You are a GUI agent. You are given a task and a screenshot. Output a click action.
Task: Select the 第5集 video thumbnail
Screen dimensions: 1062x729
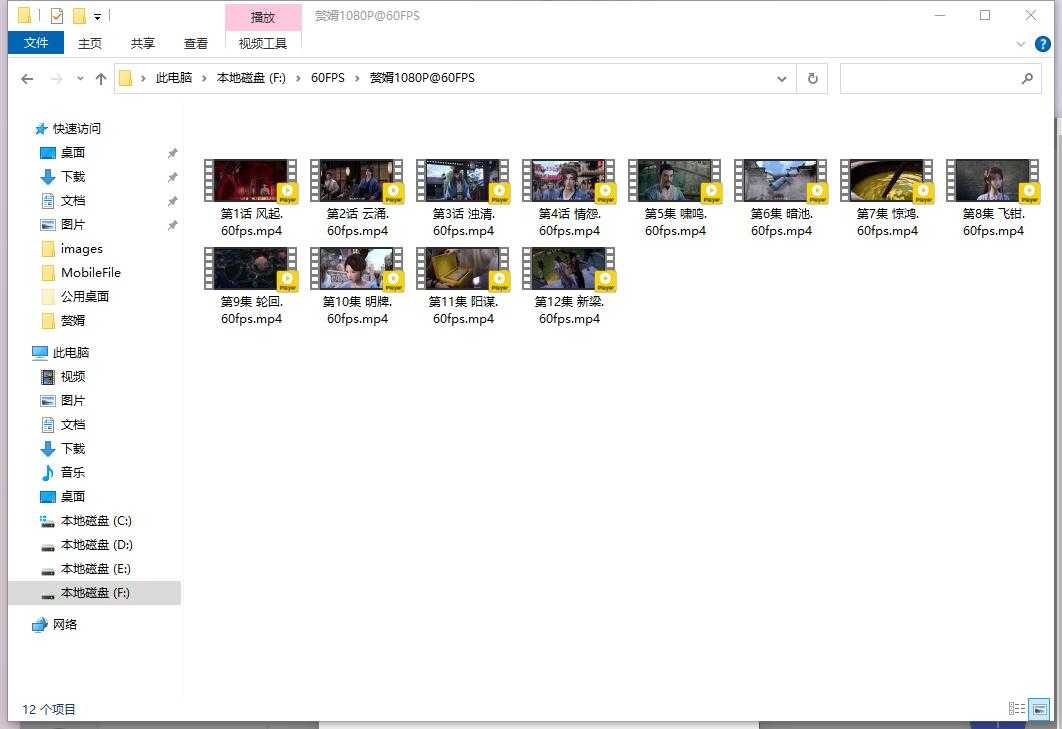click(x=675, y=182)
